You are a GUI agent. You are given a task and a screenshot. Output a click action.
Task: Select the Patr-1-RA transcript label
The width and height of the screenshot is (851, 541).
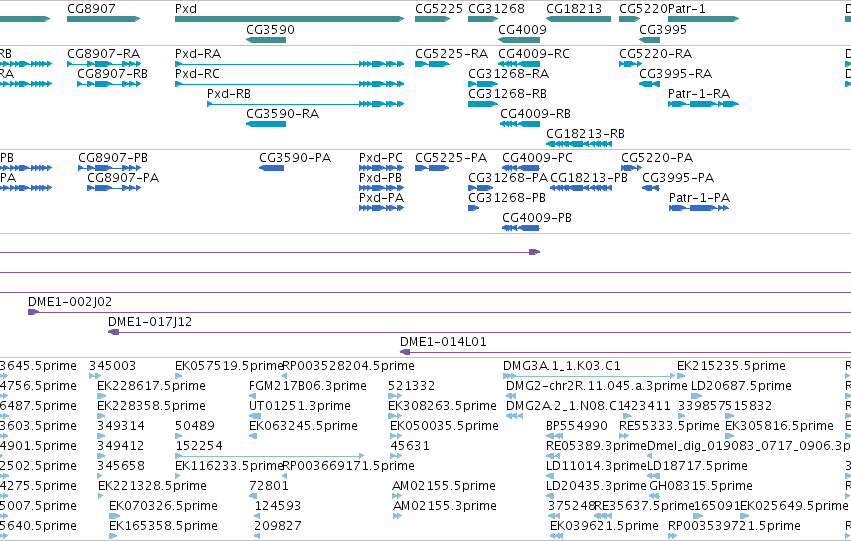[x=698, y=94]
